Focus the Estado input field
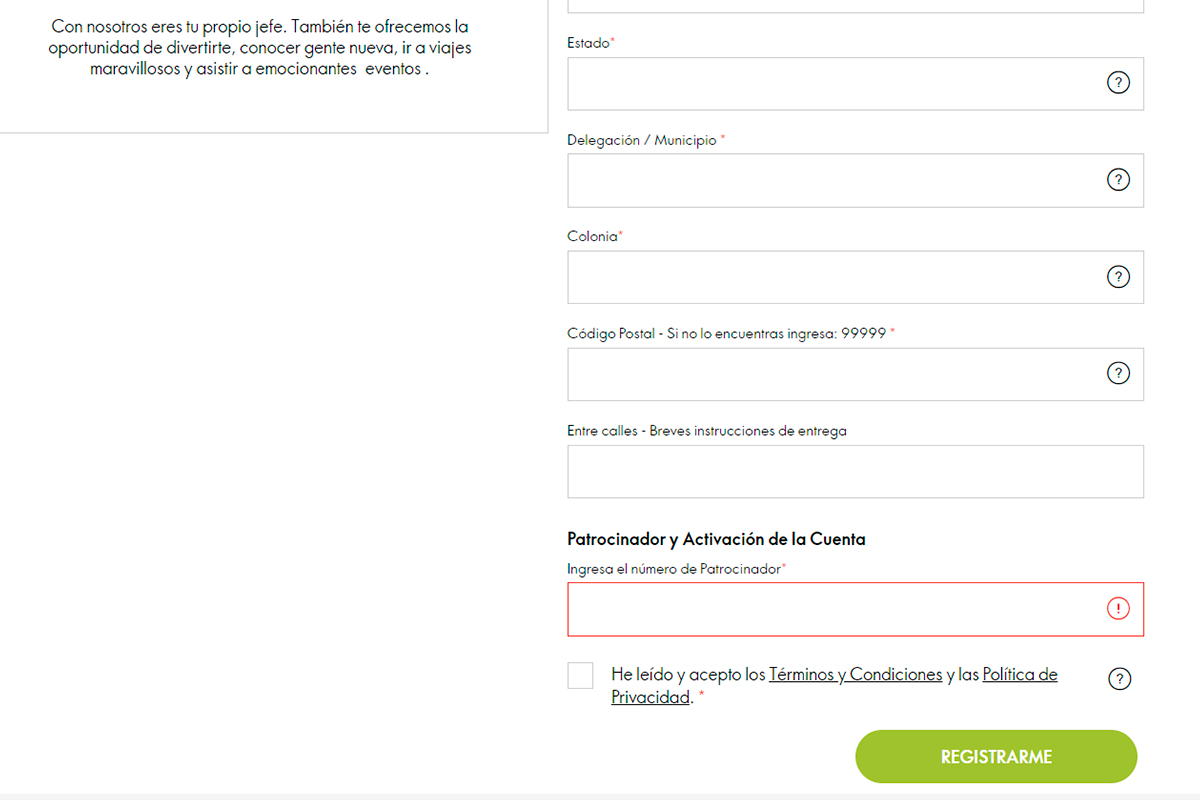1200x800 pixels. [855, 83]
